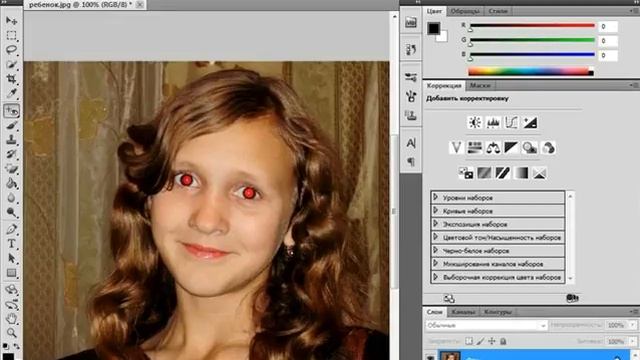Add a Gradient Map adjustment
The image size is (640, 360).
coord(521,173)
